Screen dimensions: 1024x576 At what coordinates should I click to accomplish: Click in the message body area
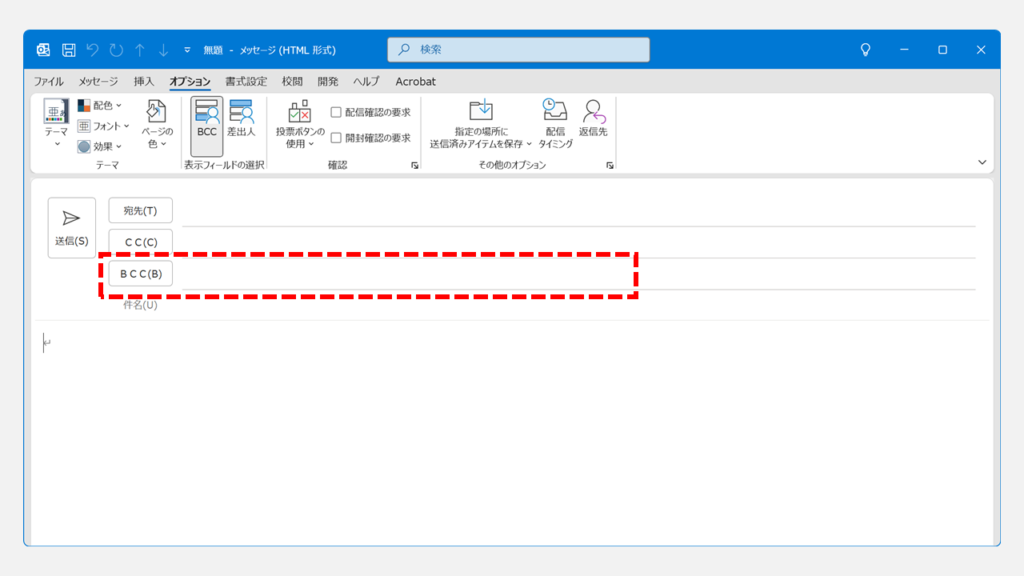[x=512, y=431]
